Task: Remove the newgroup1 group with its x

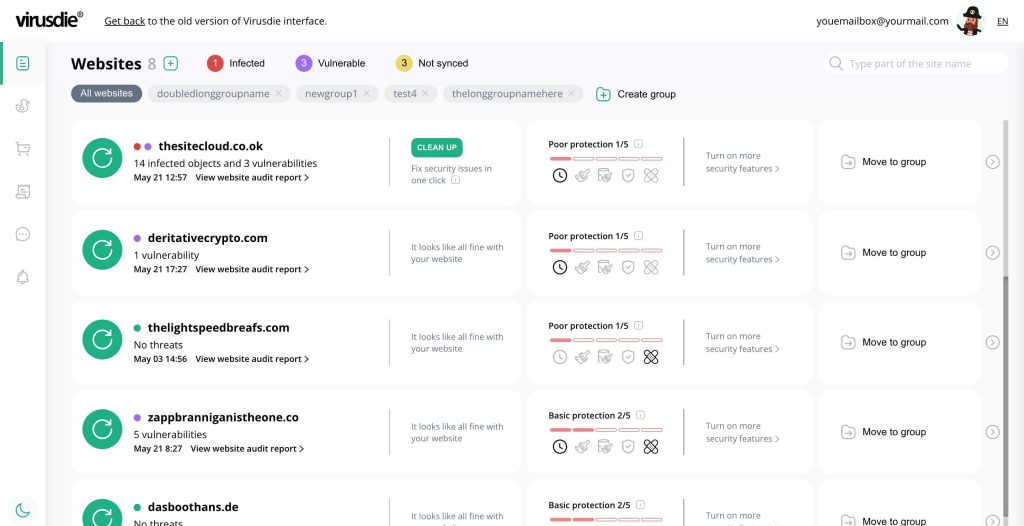Action: [366, 93]
